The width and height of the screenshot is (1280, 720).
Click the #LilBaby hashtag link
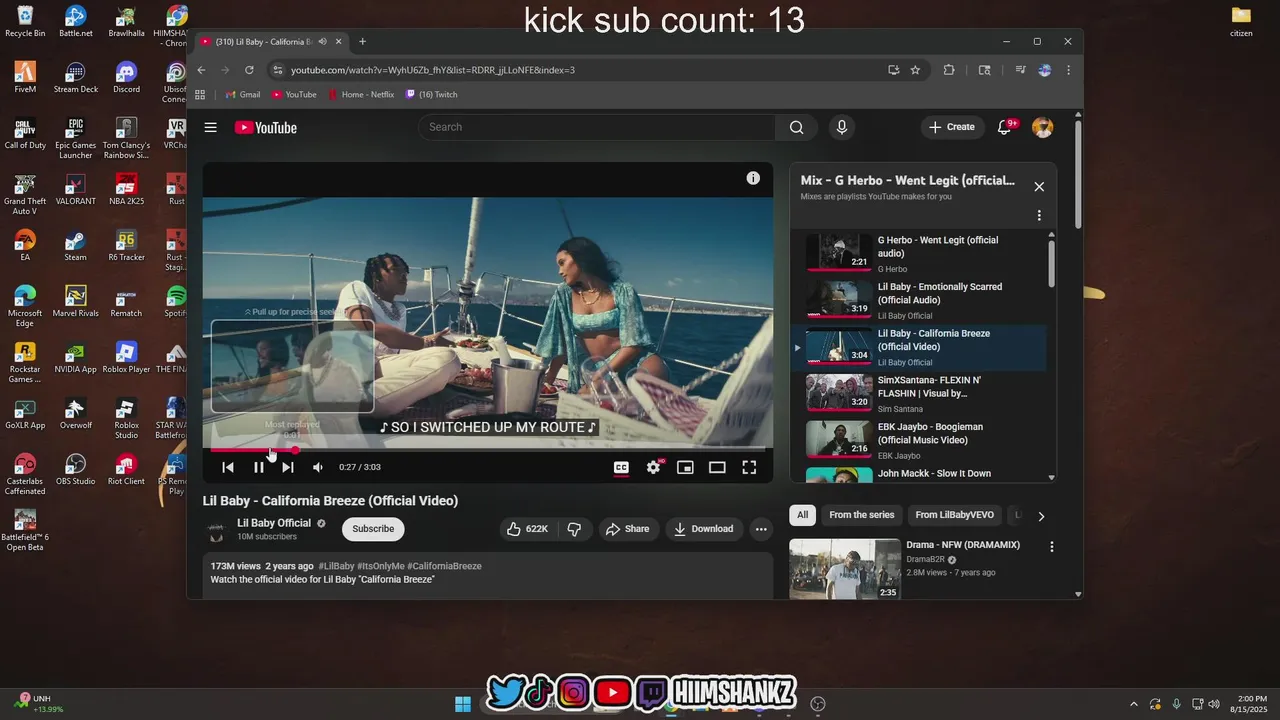coord(337,566)
